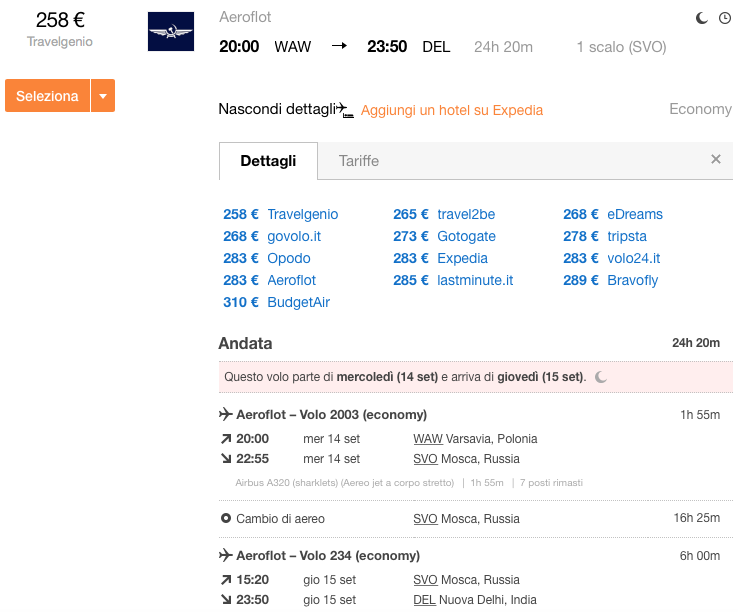The width and height of the screenshot is (738, 612).
Task: Switch to the Tariffe tab
Action: pyautogui.click(x=359, y=161)
